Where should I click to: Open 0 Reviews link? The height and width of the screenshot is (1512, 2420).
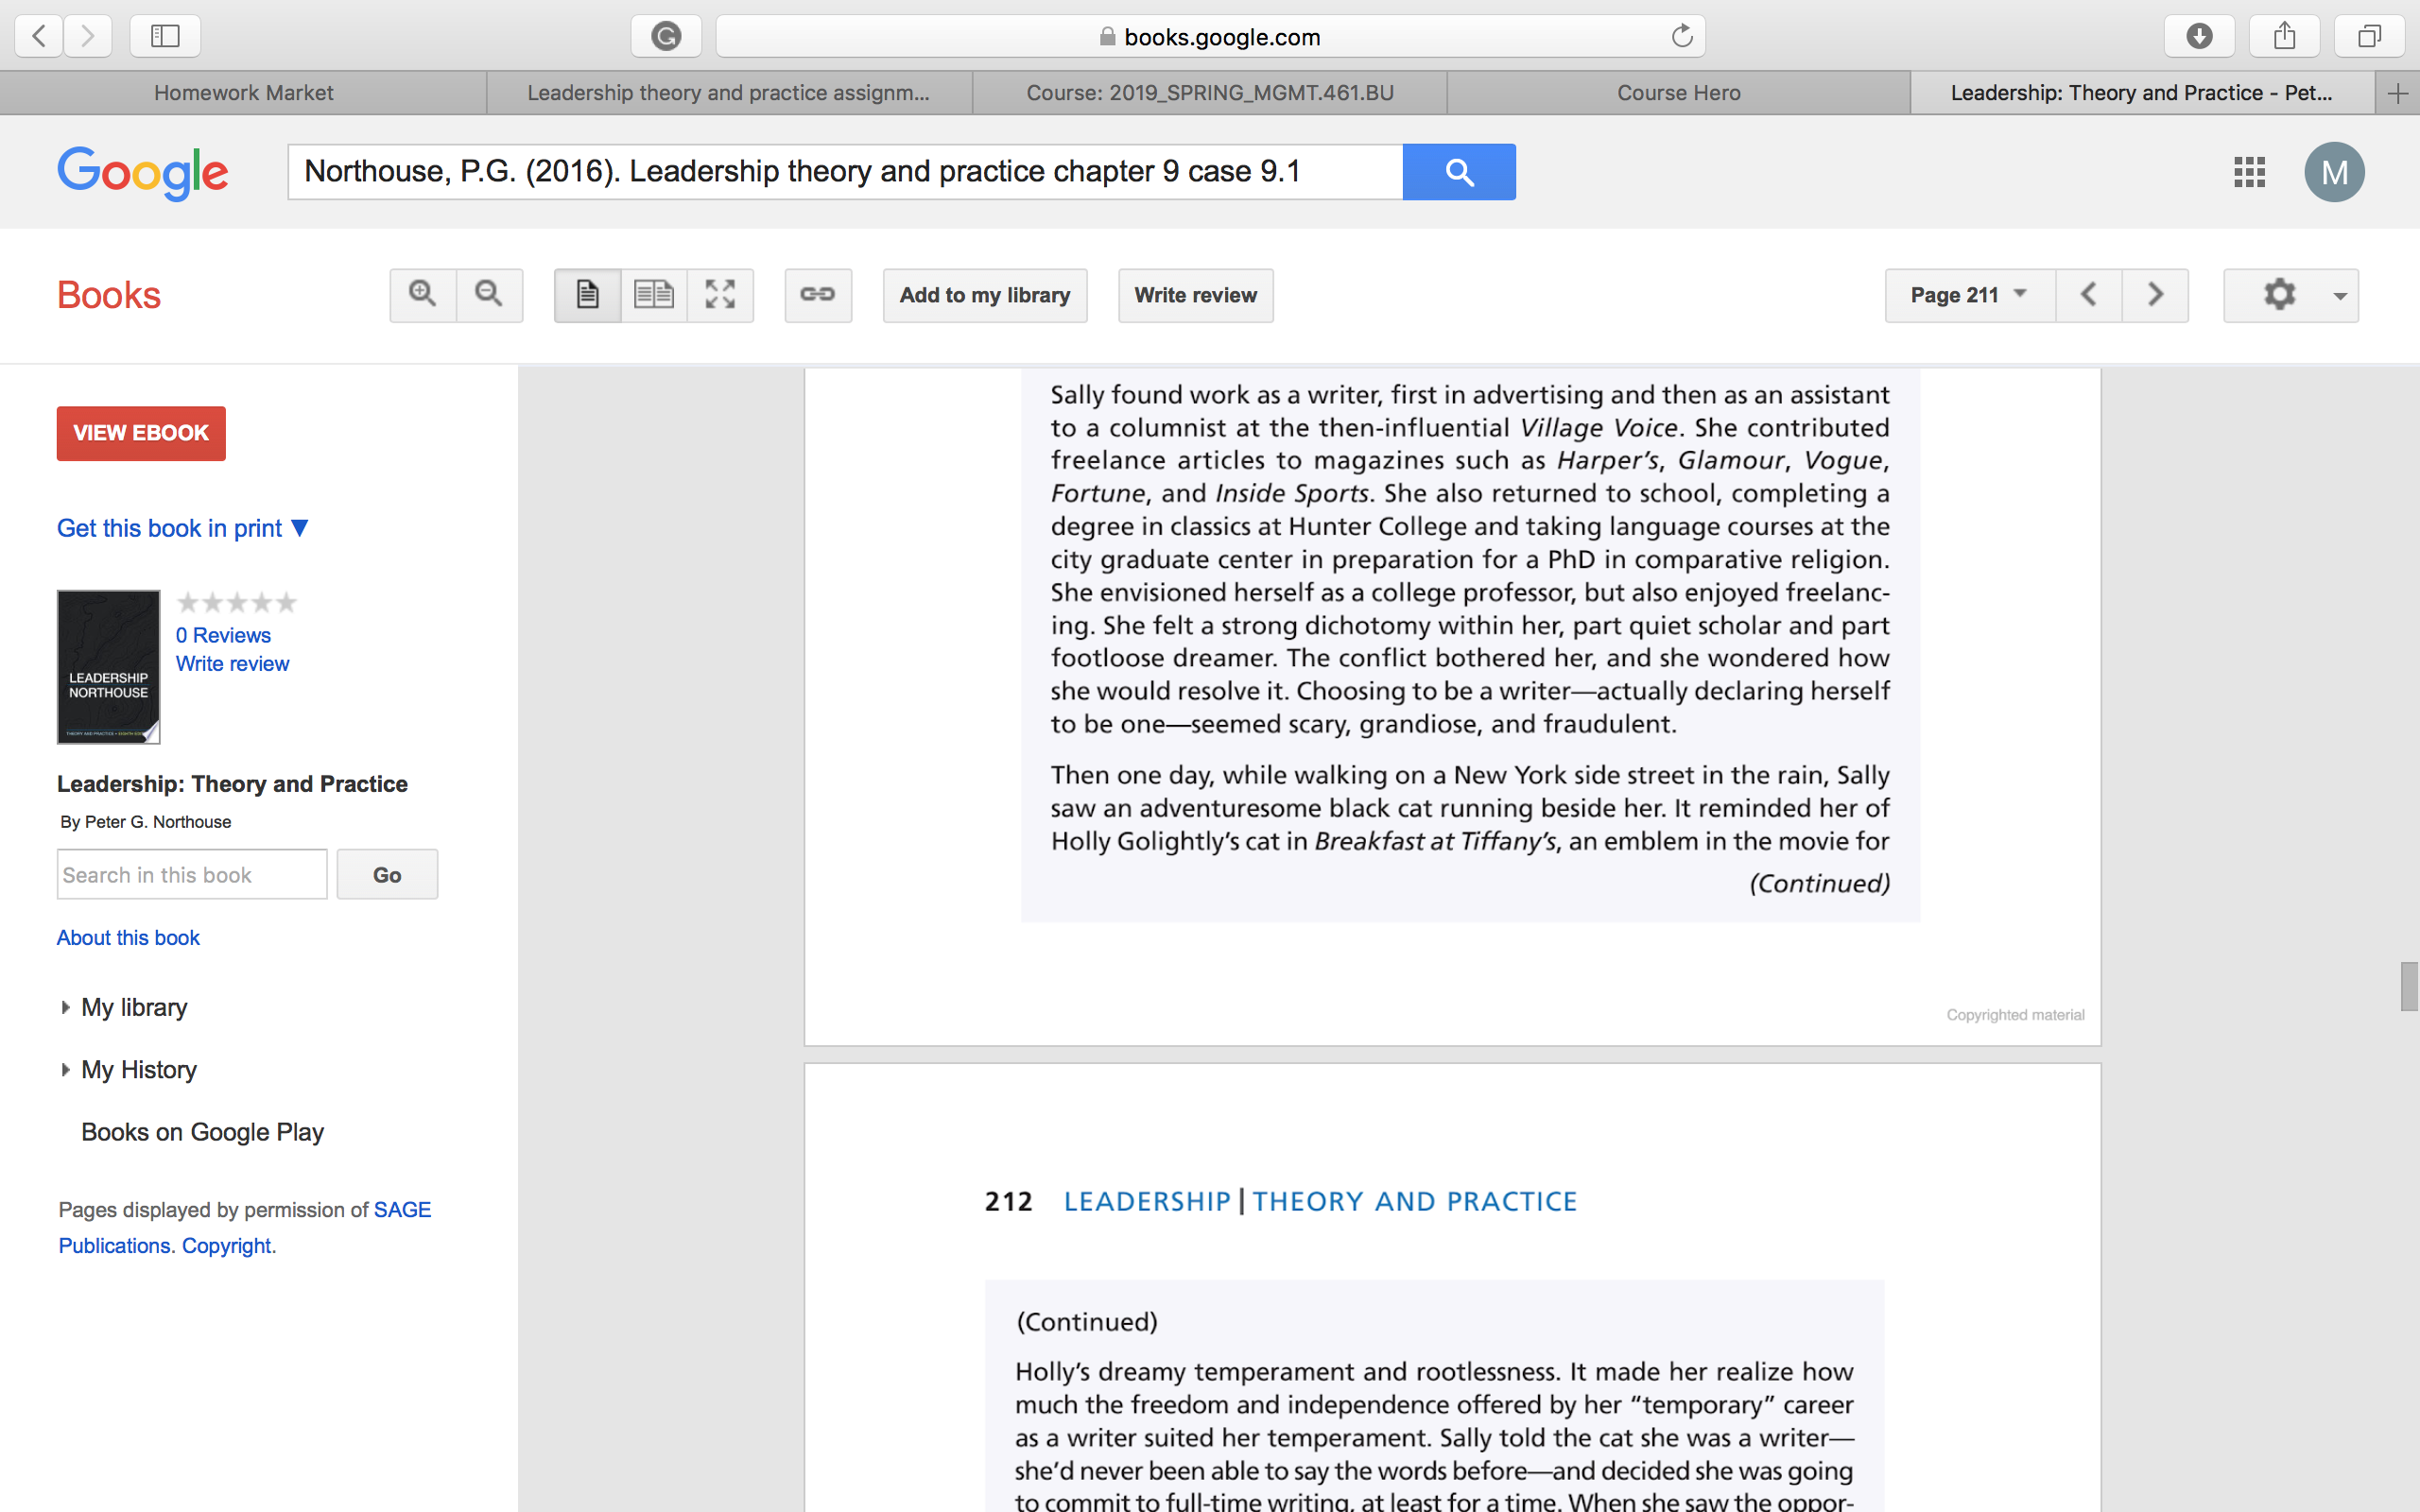[223, 635]
